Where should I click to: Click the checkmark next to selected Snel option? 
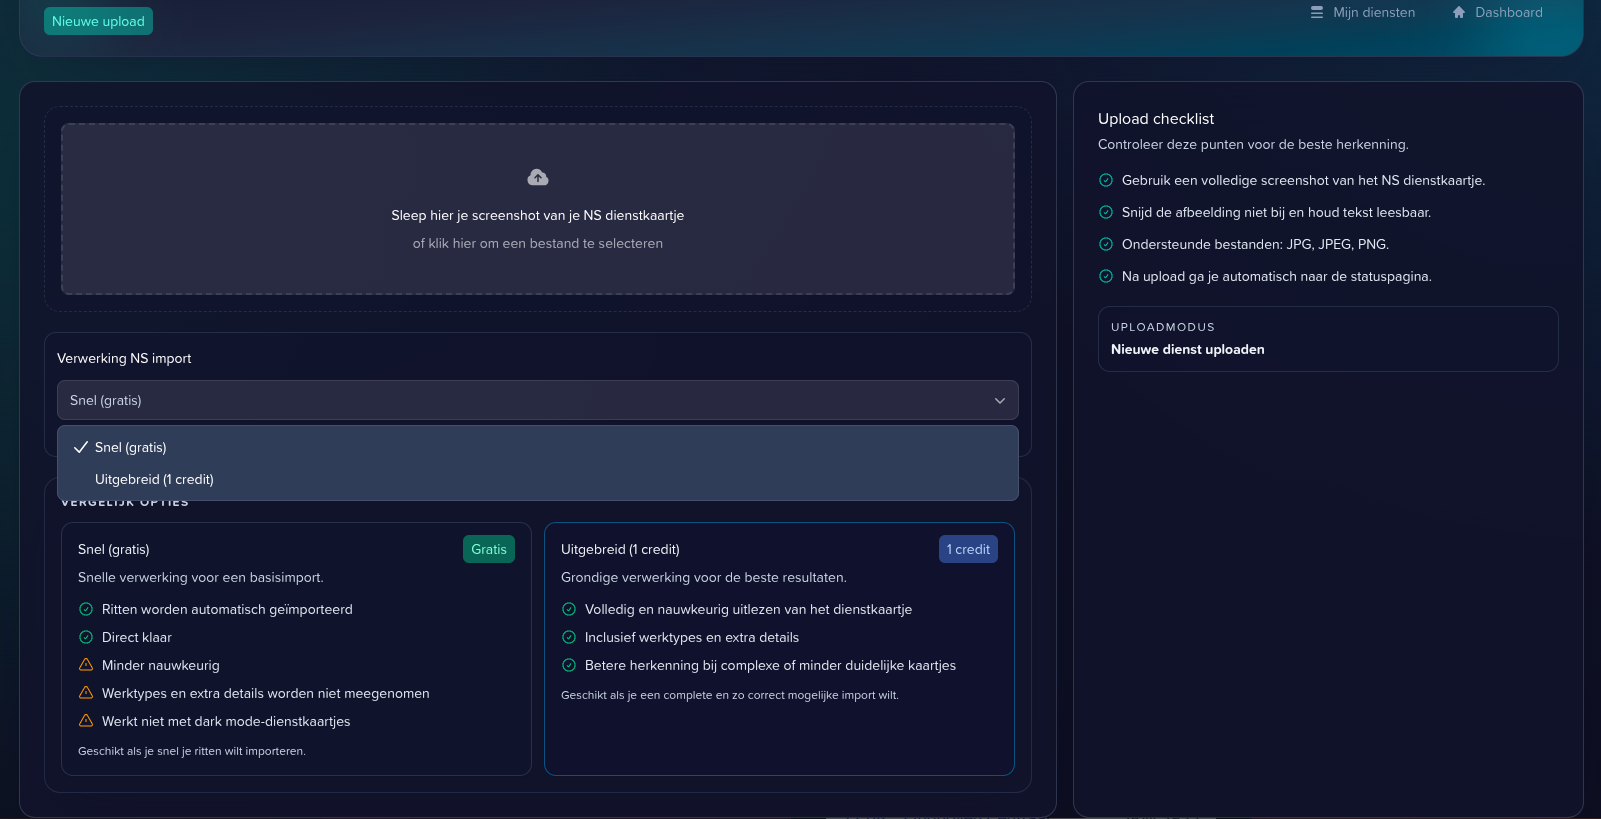(81, 447)
